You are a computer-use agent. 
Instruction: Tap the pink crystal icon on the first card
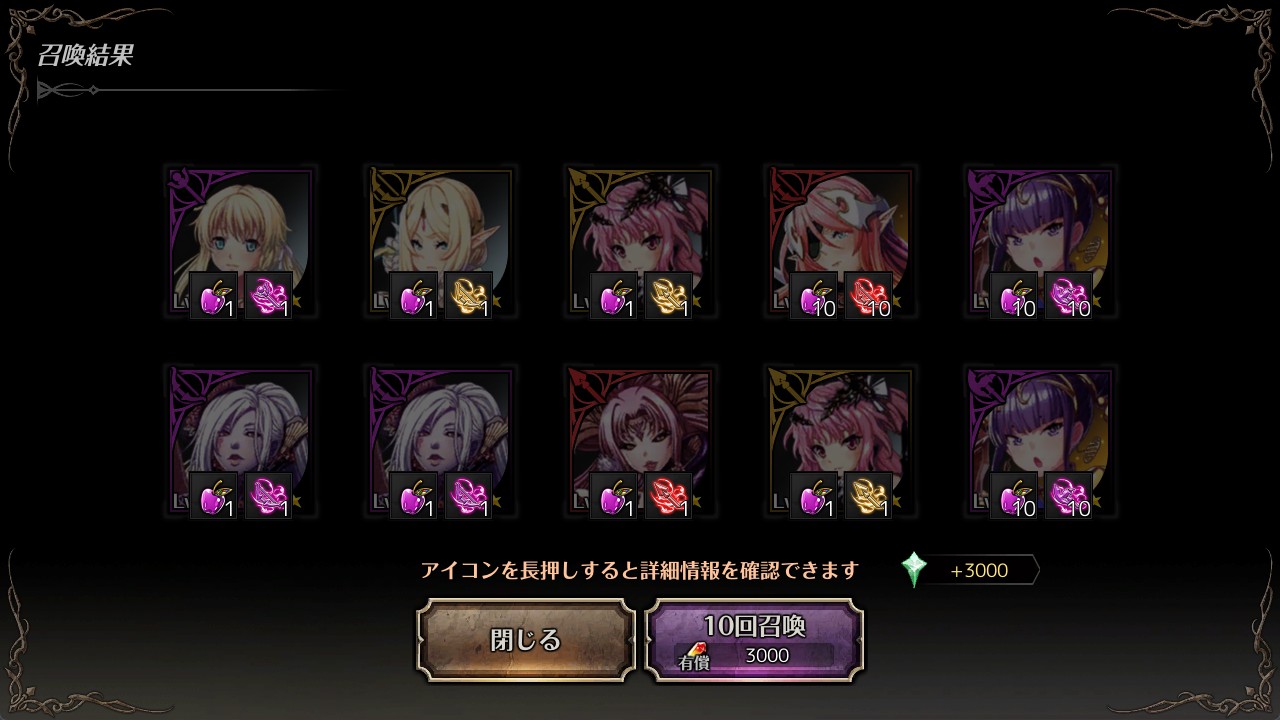click(269, 296)
